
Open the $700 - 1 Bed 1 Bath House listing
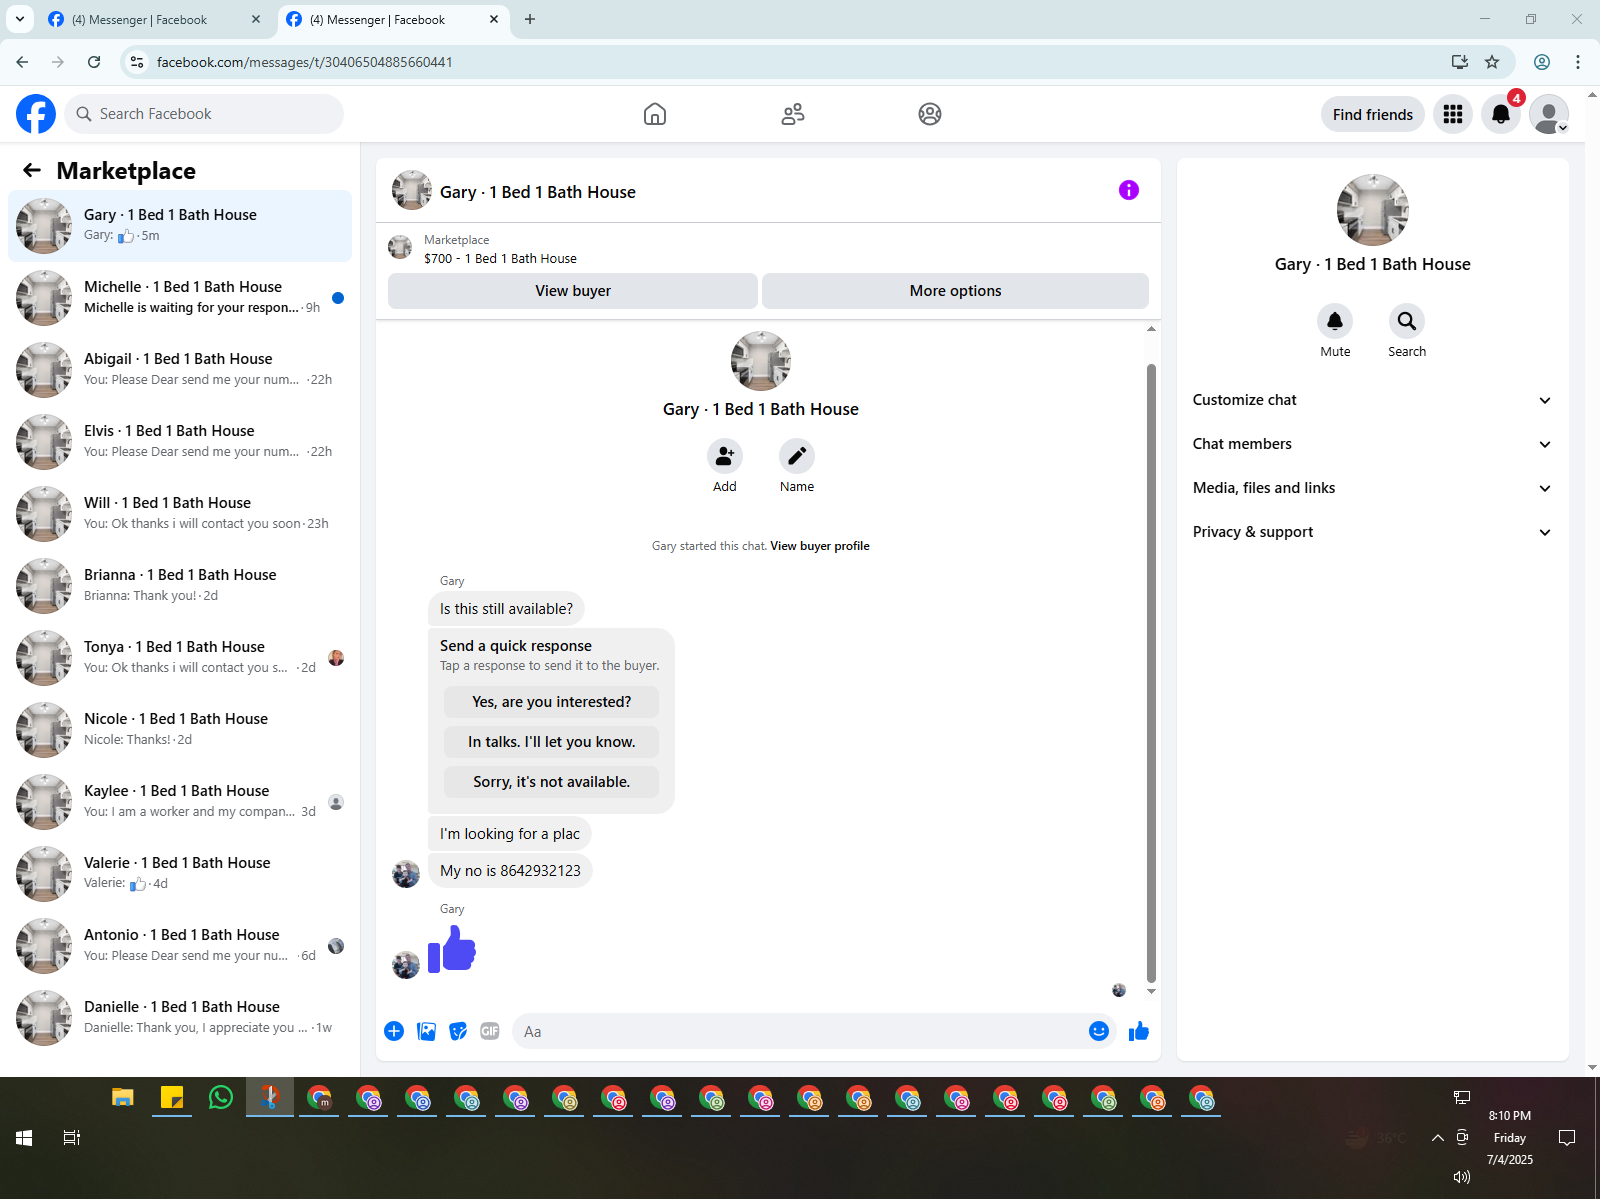pos(500,258)
